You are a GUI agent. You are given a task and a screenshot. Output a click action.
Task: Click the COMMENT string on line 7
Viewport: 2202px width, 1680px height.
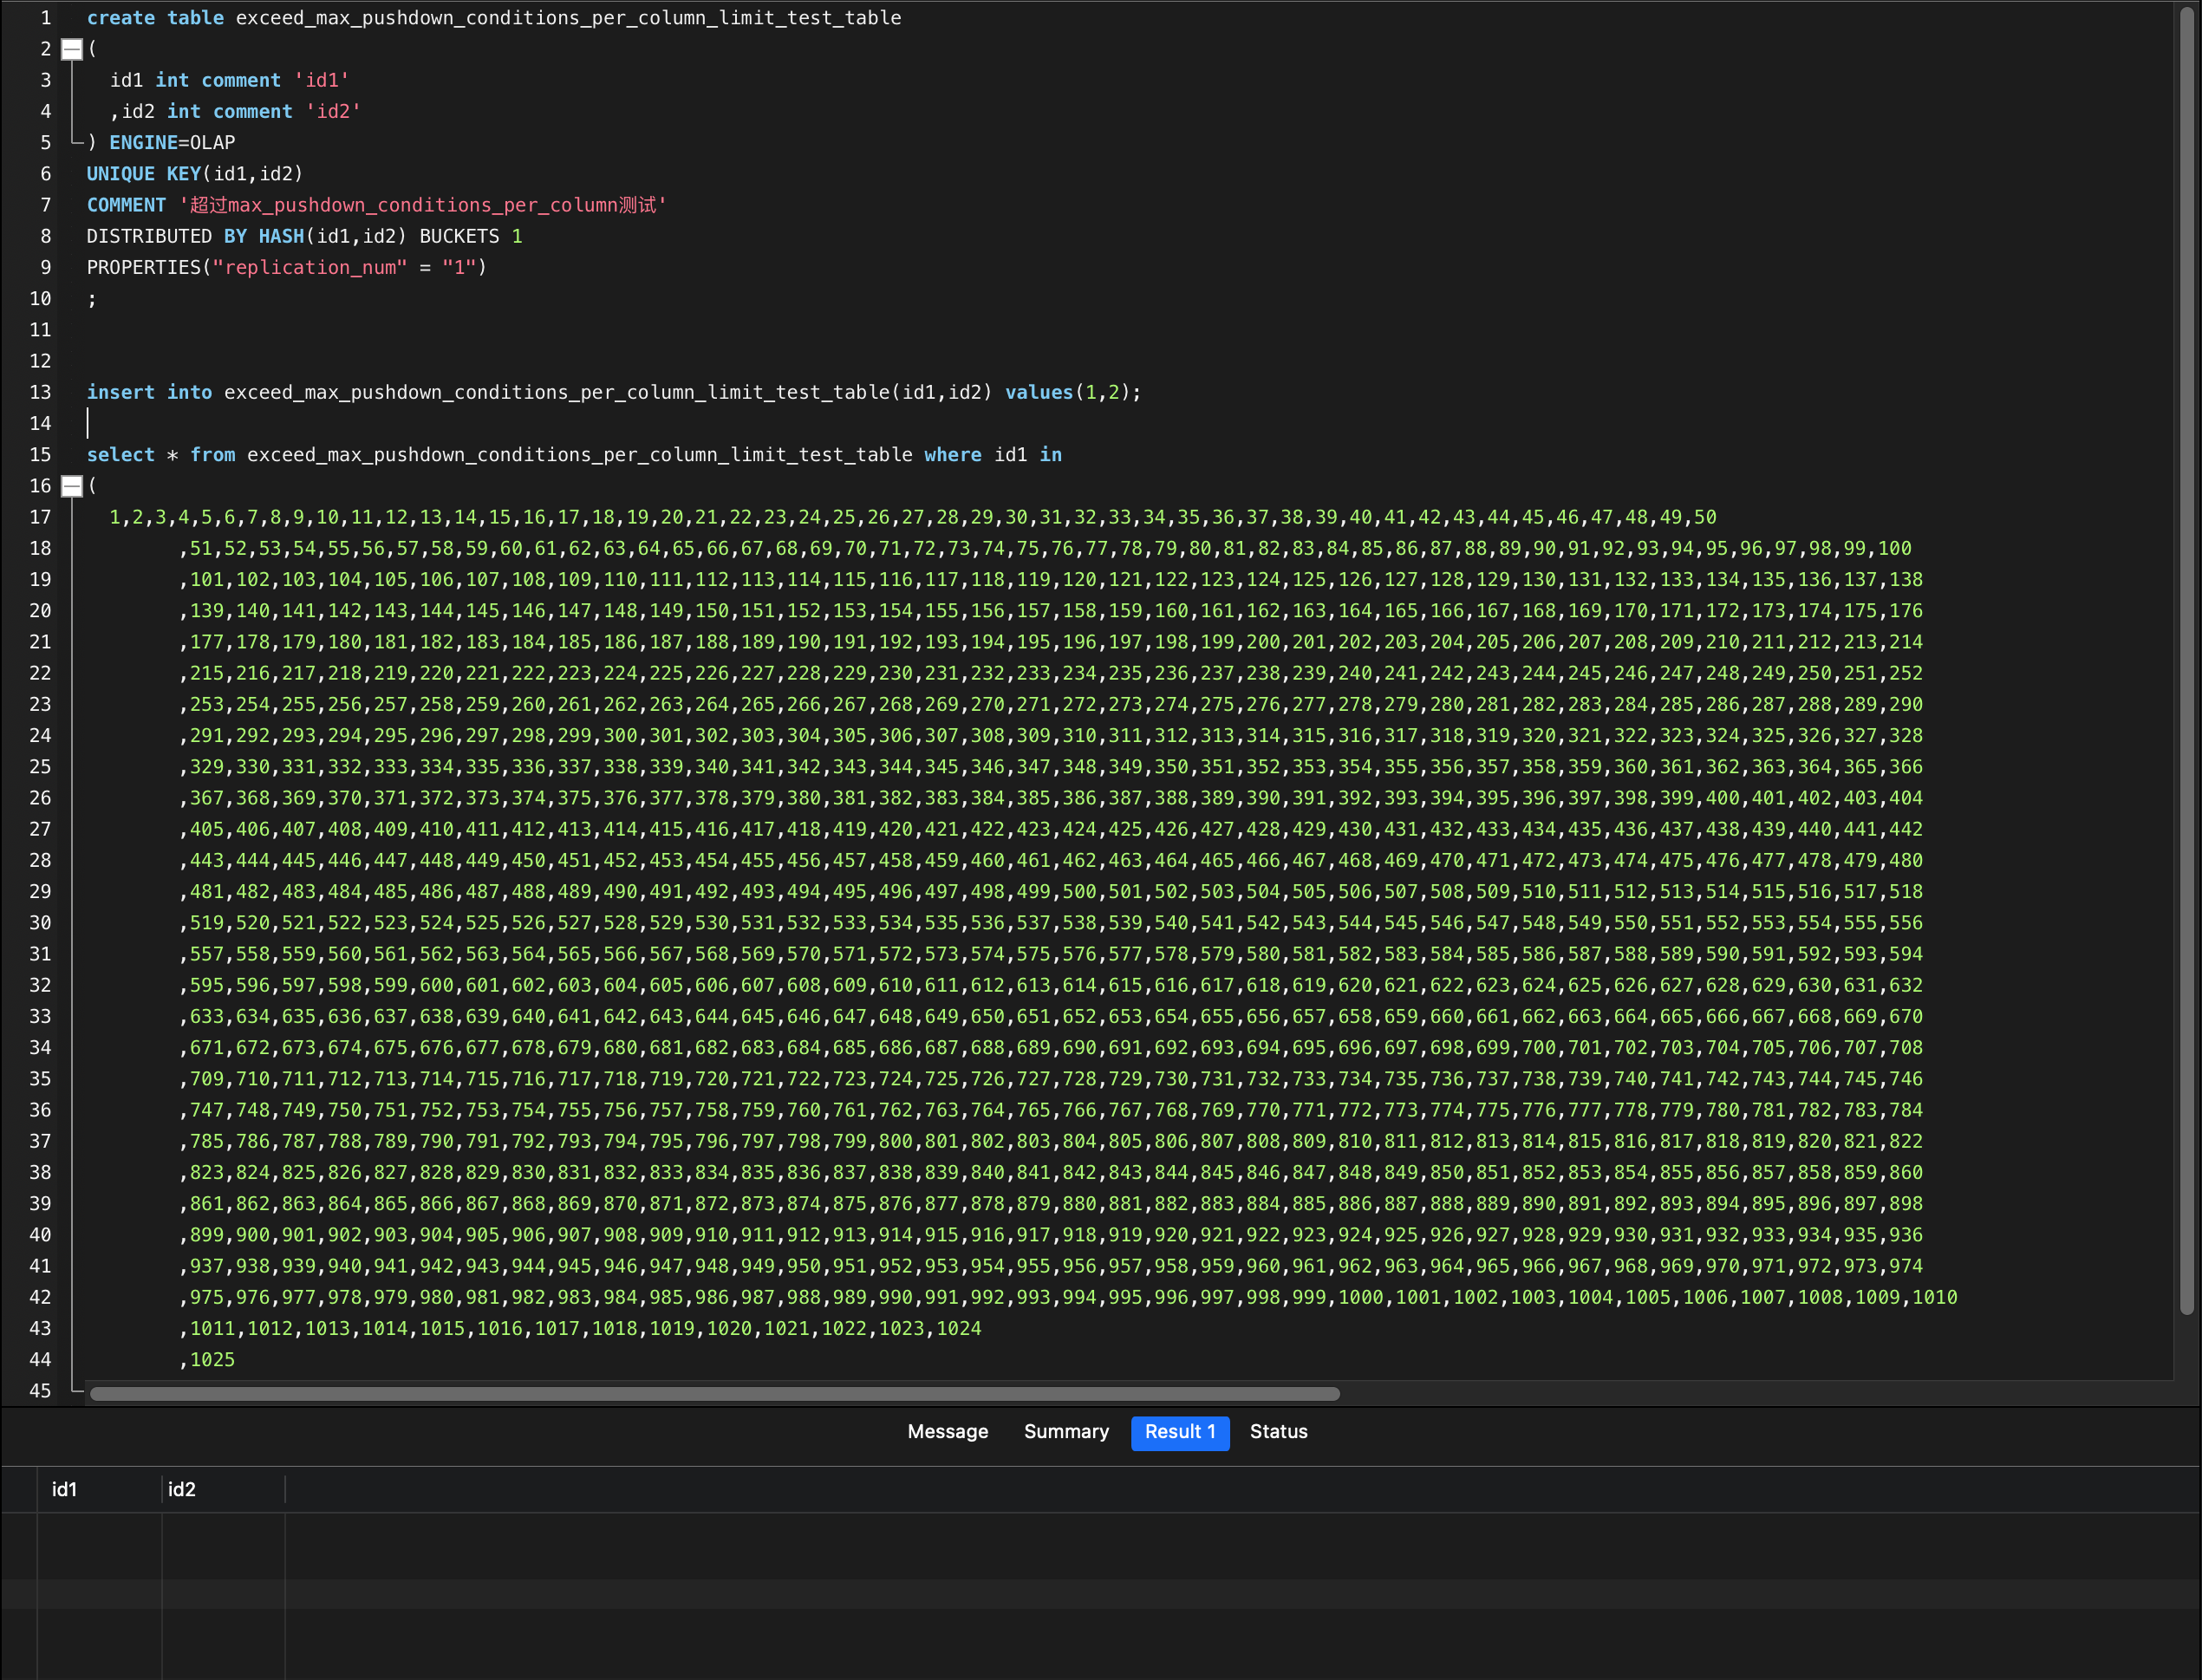pos(422,205)
